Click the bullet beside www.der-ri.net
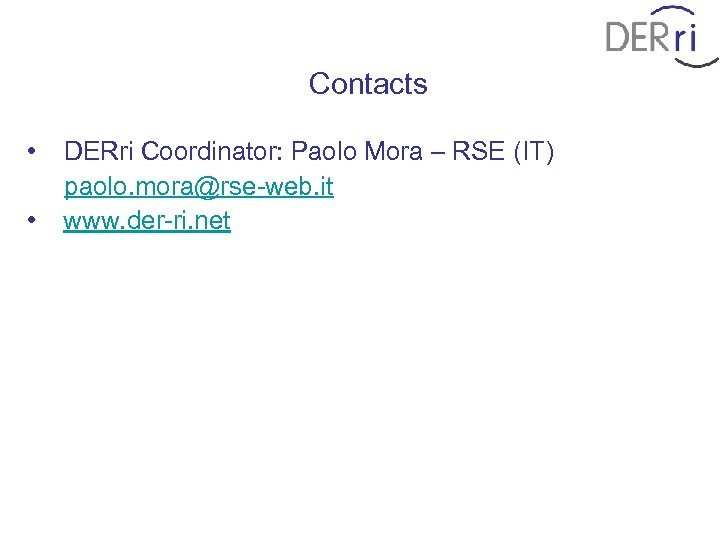Image resolution: width=720 pixels, height=540 pixels. pos(34,220)
